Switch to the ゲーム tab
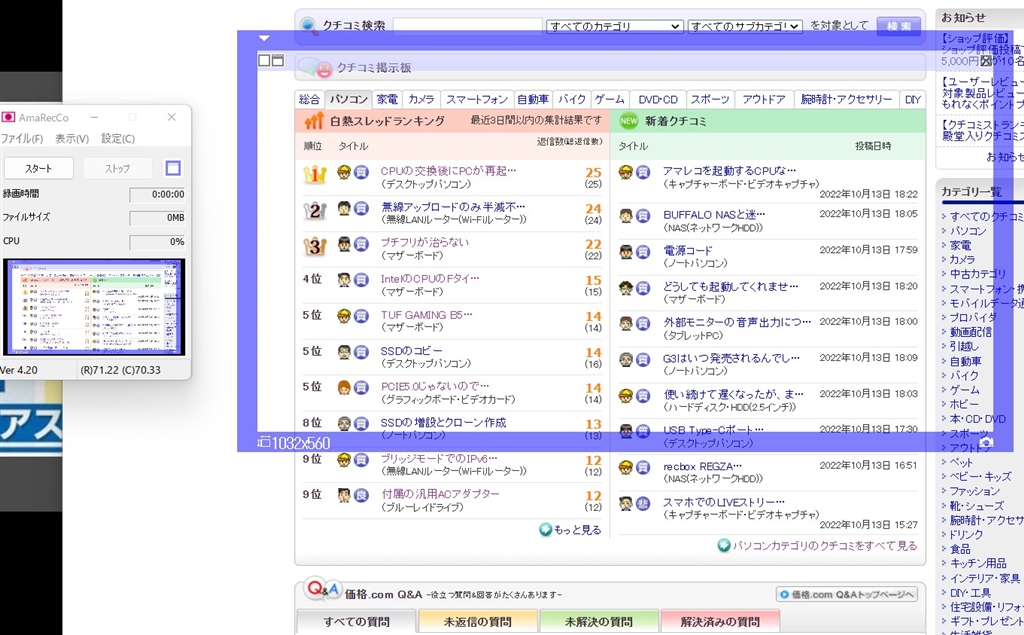The width and height of the screenshot is (1024, 635). (x=609, y=99)
